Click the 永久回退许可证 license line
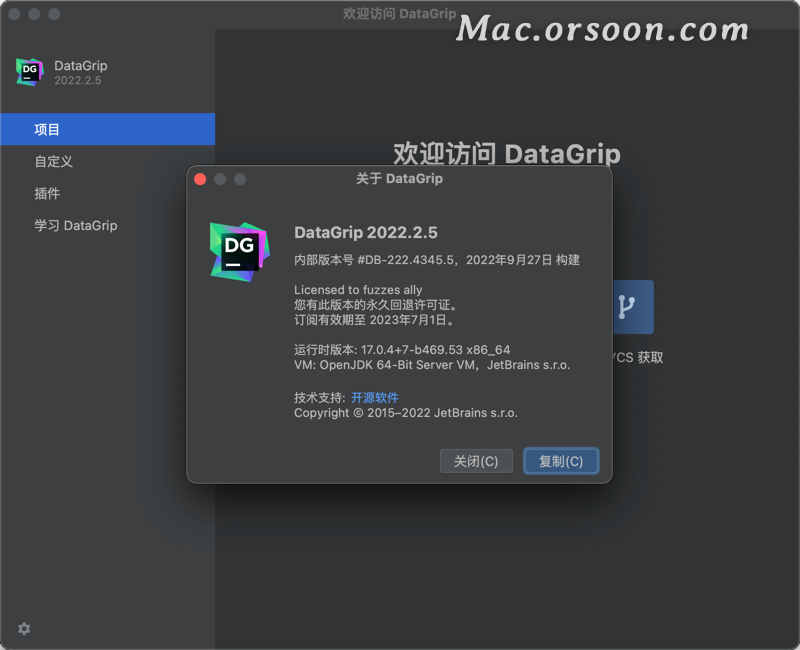This screenshot has height=650, width=800. point(376,305)
